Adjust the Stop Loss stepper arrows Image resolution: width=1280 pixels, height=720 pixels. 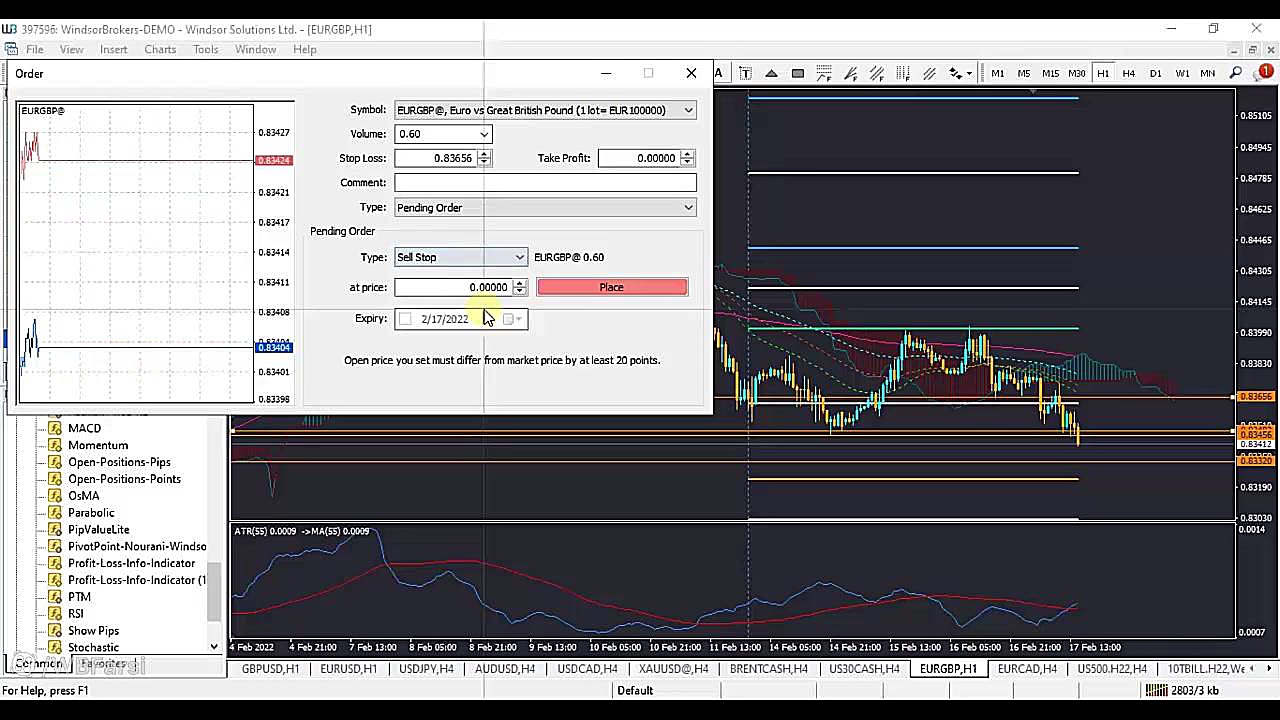tap(484, 158)
